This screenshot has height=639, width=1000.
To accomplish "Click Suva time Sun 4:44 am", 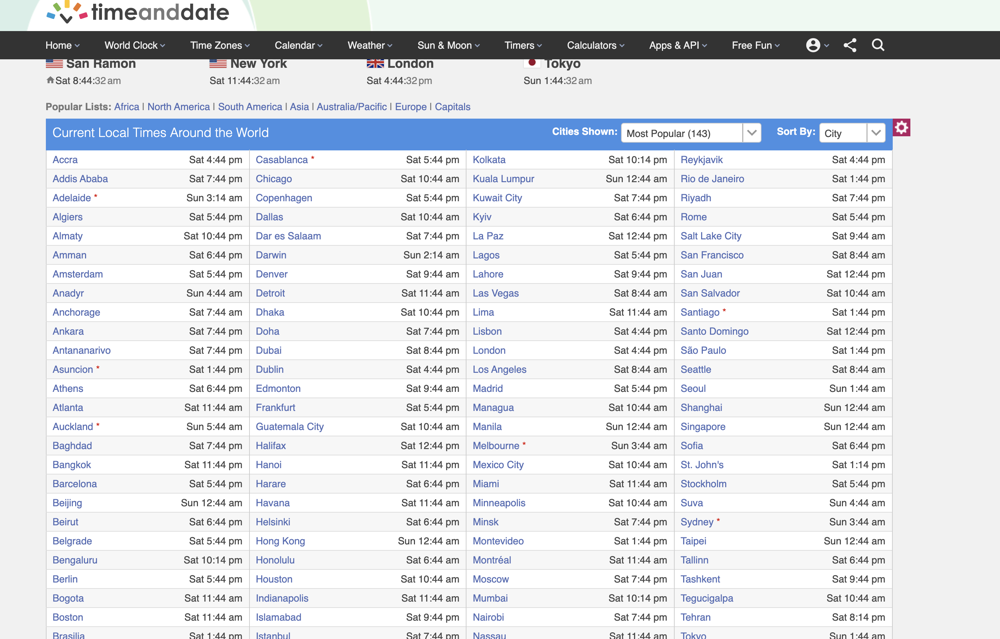I will click(x=857, y=503).
